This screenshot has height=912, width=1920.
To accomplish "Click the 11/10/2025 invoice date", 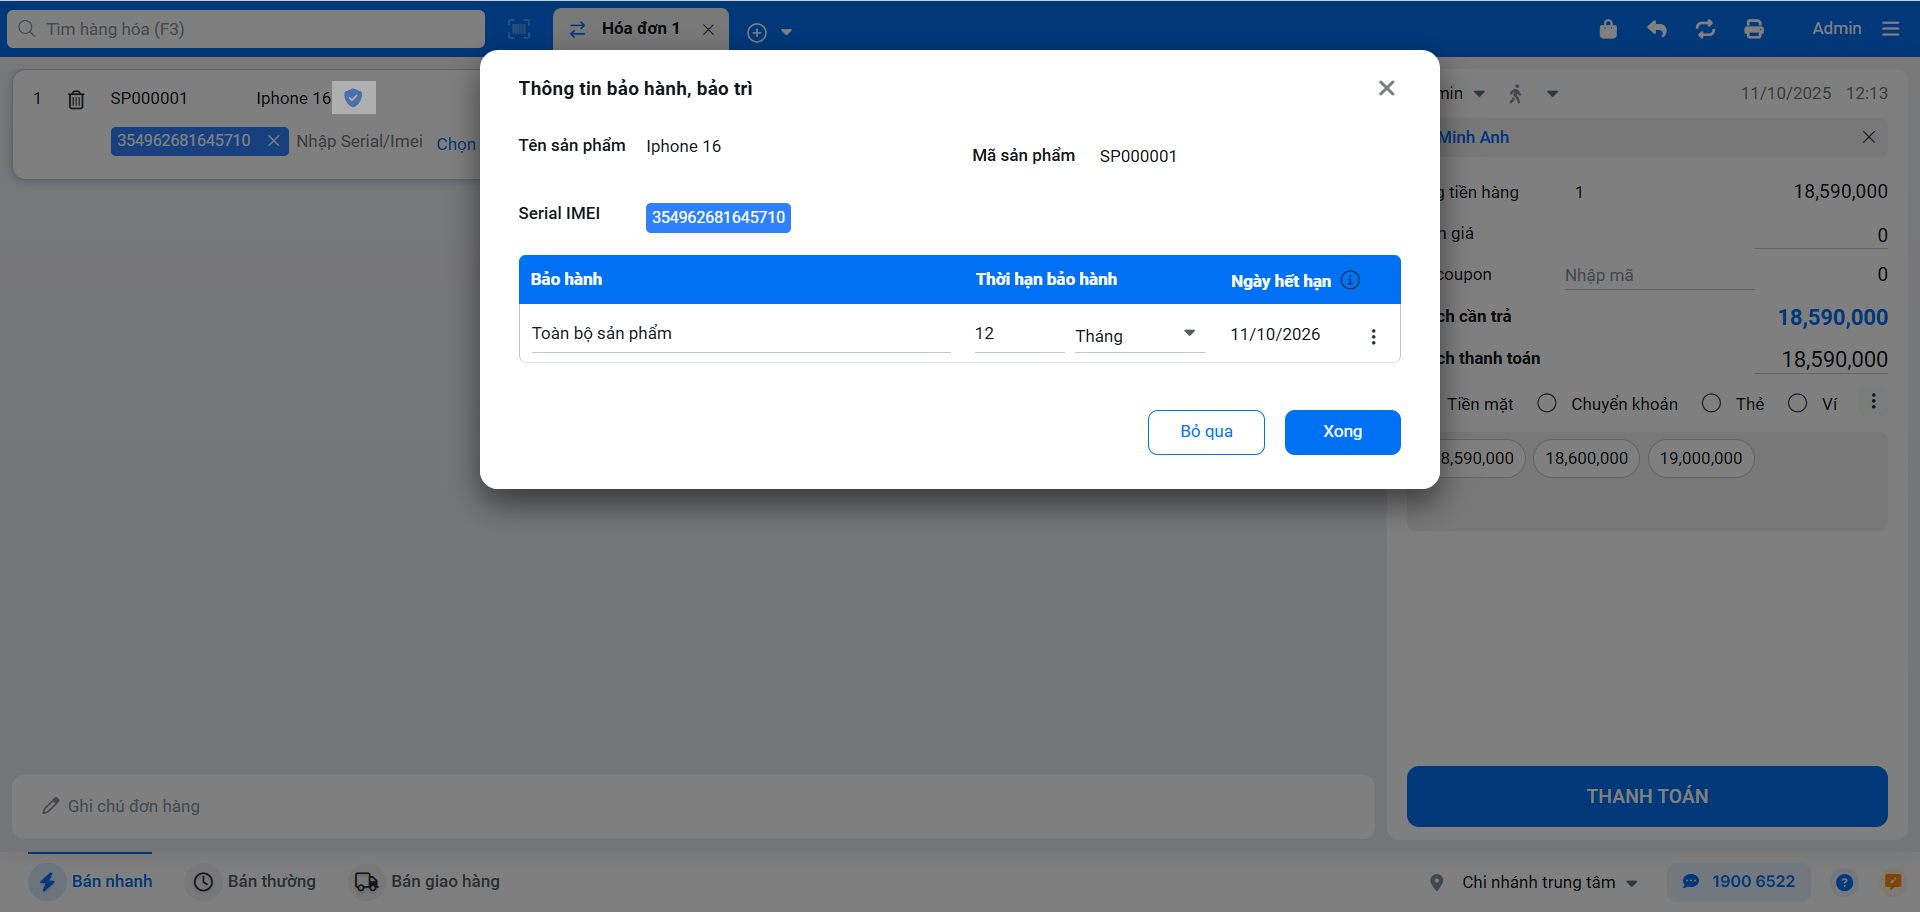I will tap(1786, 93).
